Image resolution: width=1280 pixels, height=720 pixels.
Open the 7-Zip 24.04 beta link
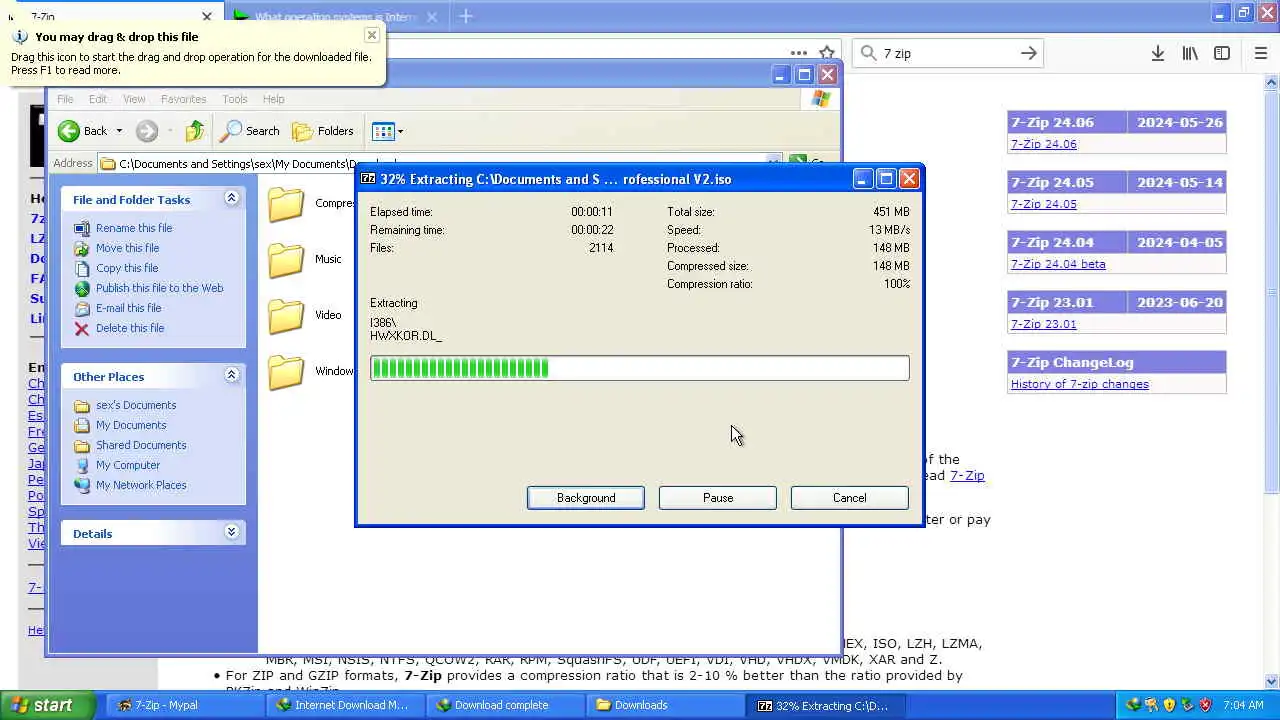coord(1058,264)
